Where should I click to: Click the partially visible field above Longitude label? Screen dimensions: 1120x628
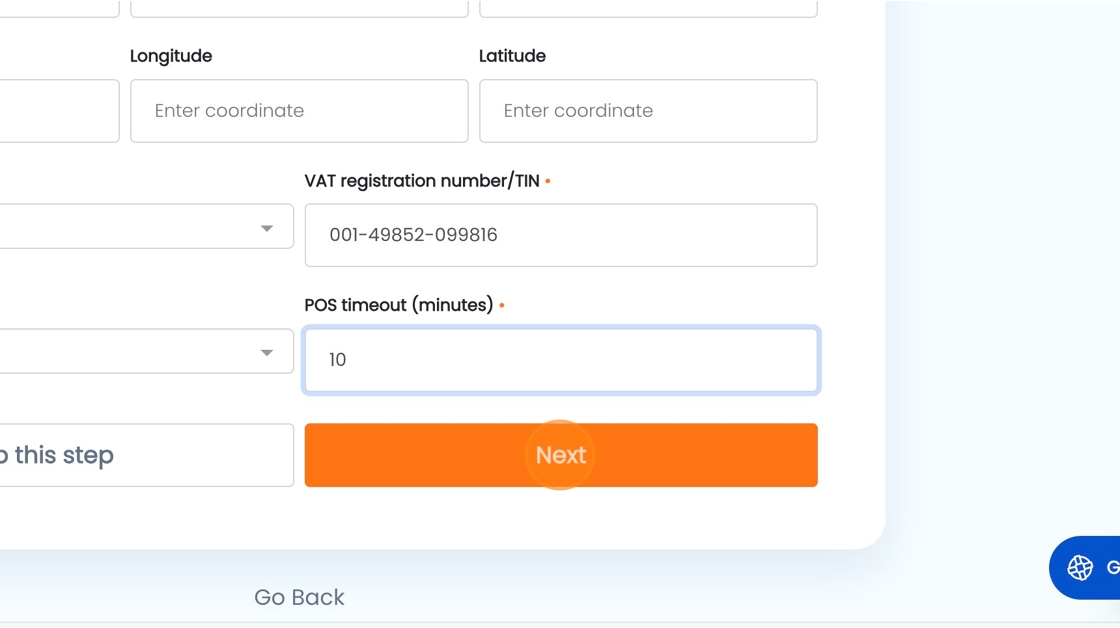[x=299, y=9]
